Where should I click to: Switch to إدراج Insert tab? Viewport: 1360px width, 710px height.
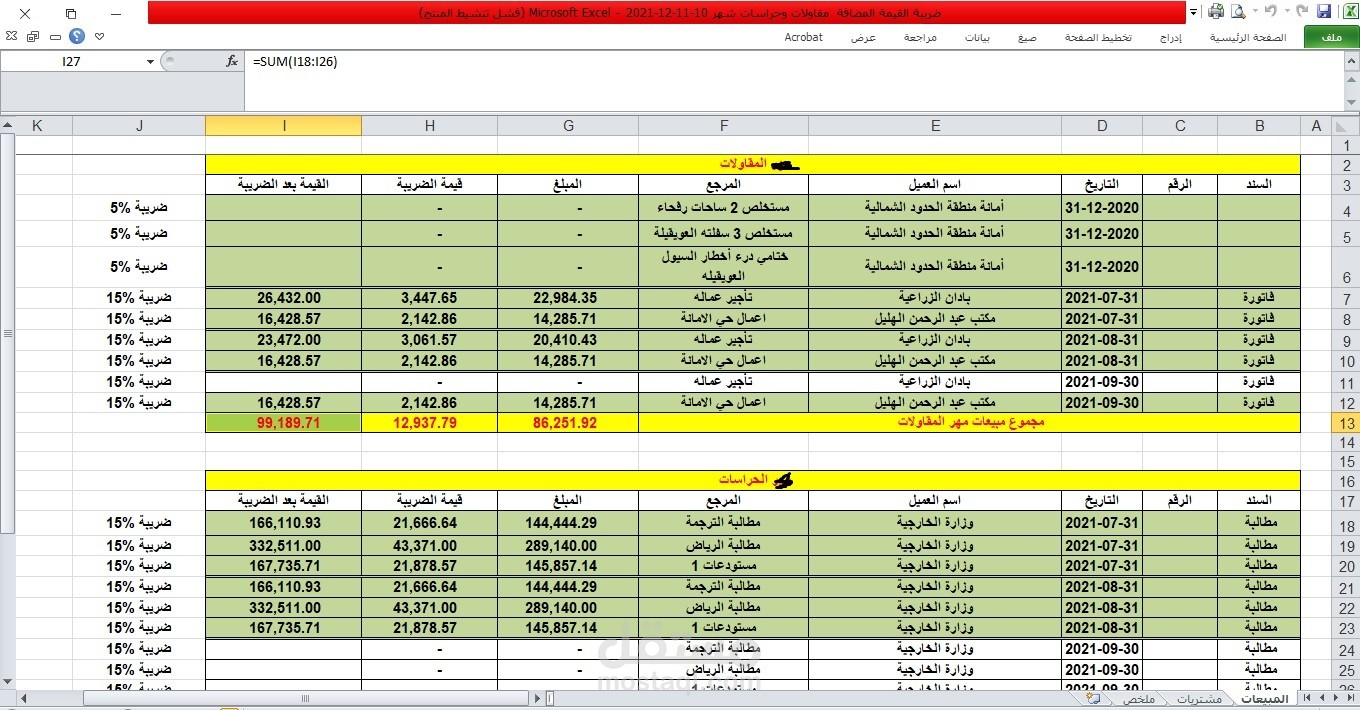tap(1171, 37)
